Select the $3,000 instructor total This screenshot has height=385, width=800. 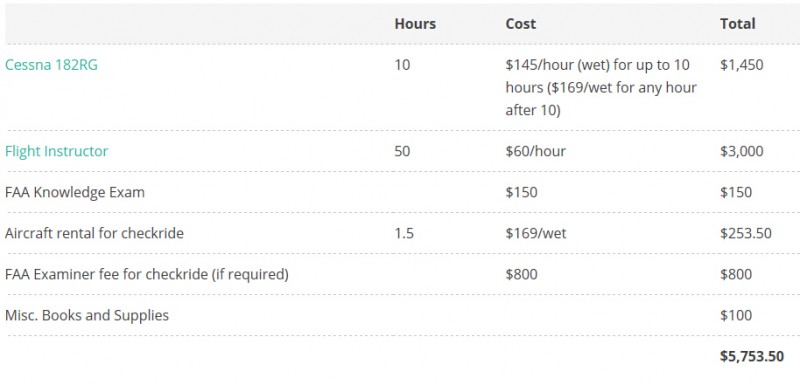[741, 151]
